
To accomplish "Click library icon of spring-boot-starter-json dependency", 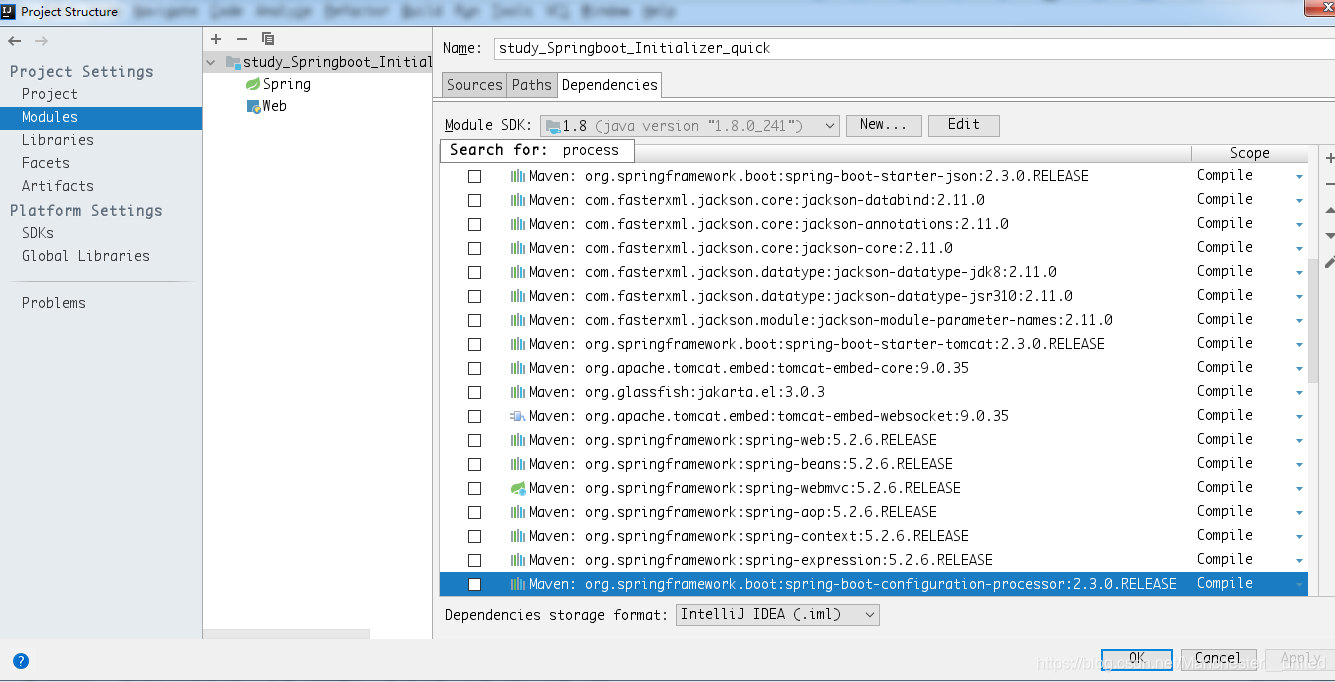I will click(517, 176).
